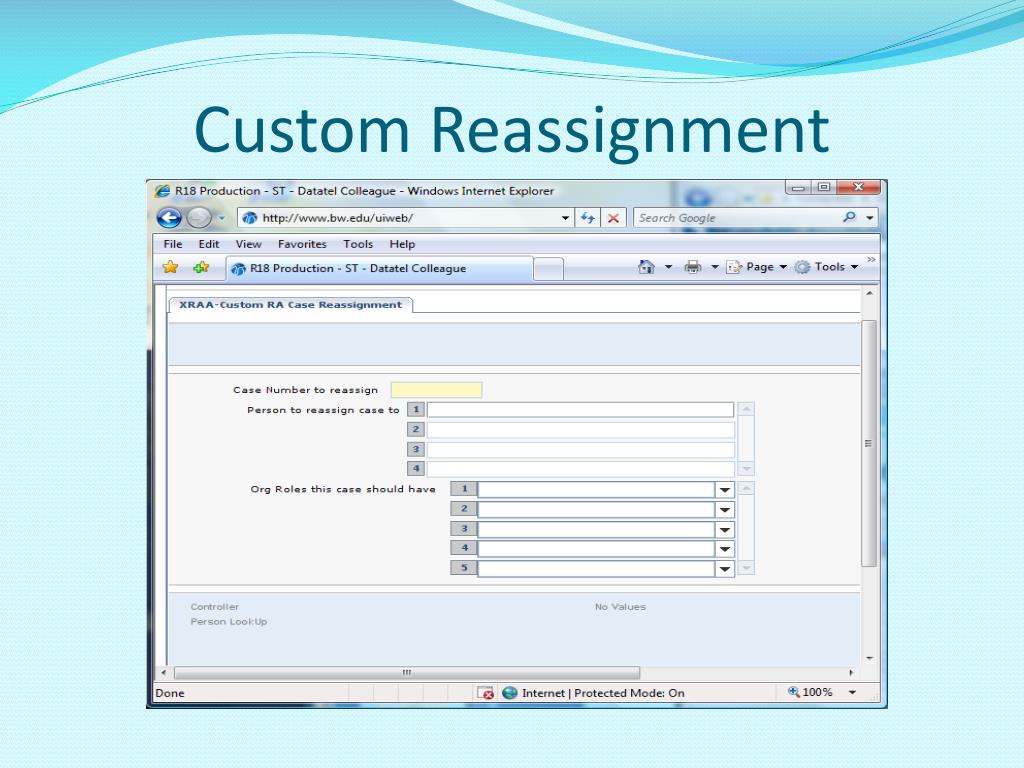This screenshot has width=1024, height=768.
Task: Click the Internet Explorer title bar icon
Action: [x=162, y=191]
